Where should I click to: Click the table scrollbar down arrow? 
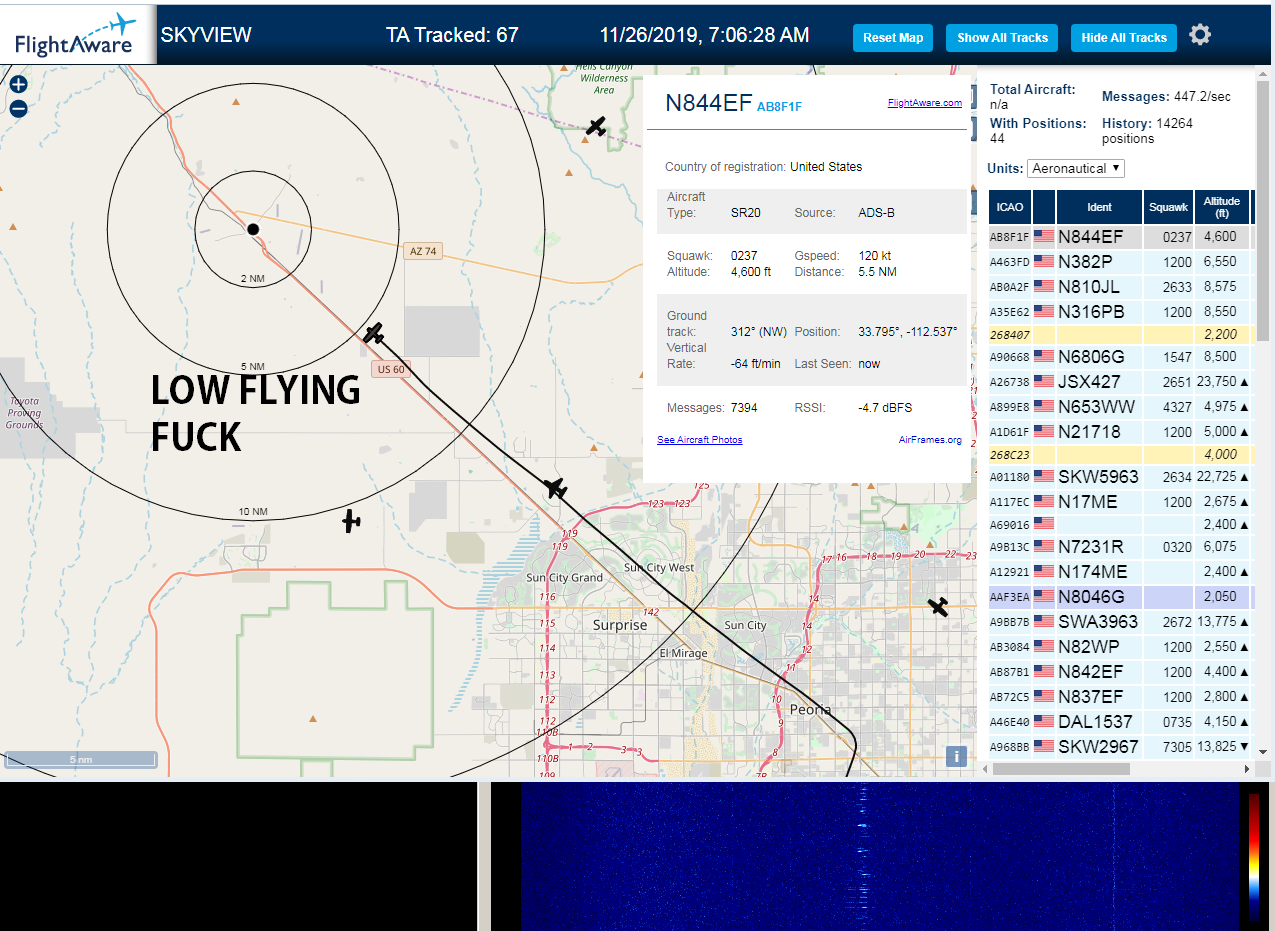(1262, 751)
